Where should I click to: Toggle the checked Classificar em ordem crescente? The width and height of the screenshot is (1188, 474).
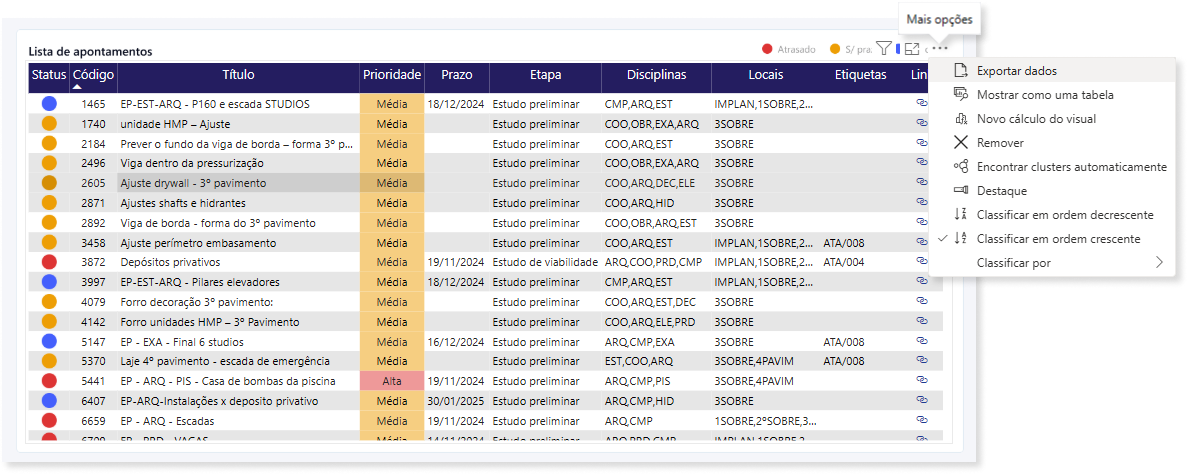tap(1052, 239)
